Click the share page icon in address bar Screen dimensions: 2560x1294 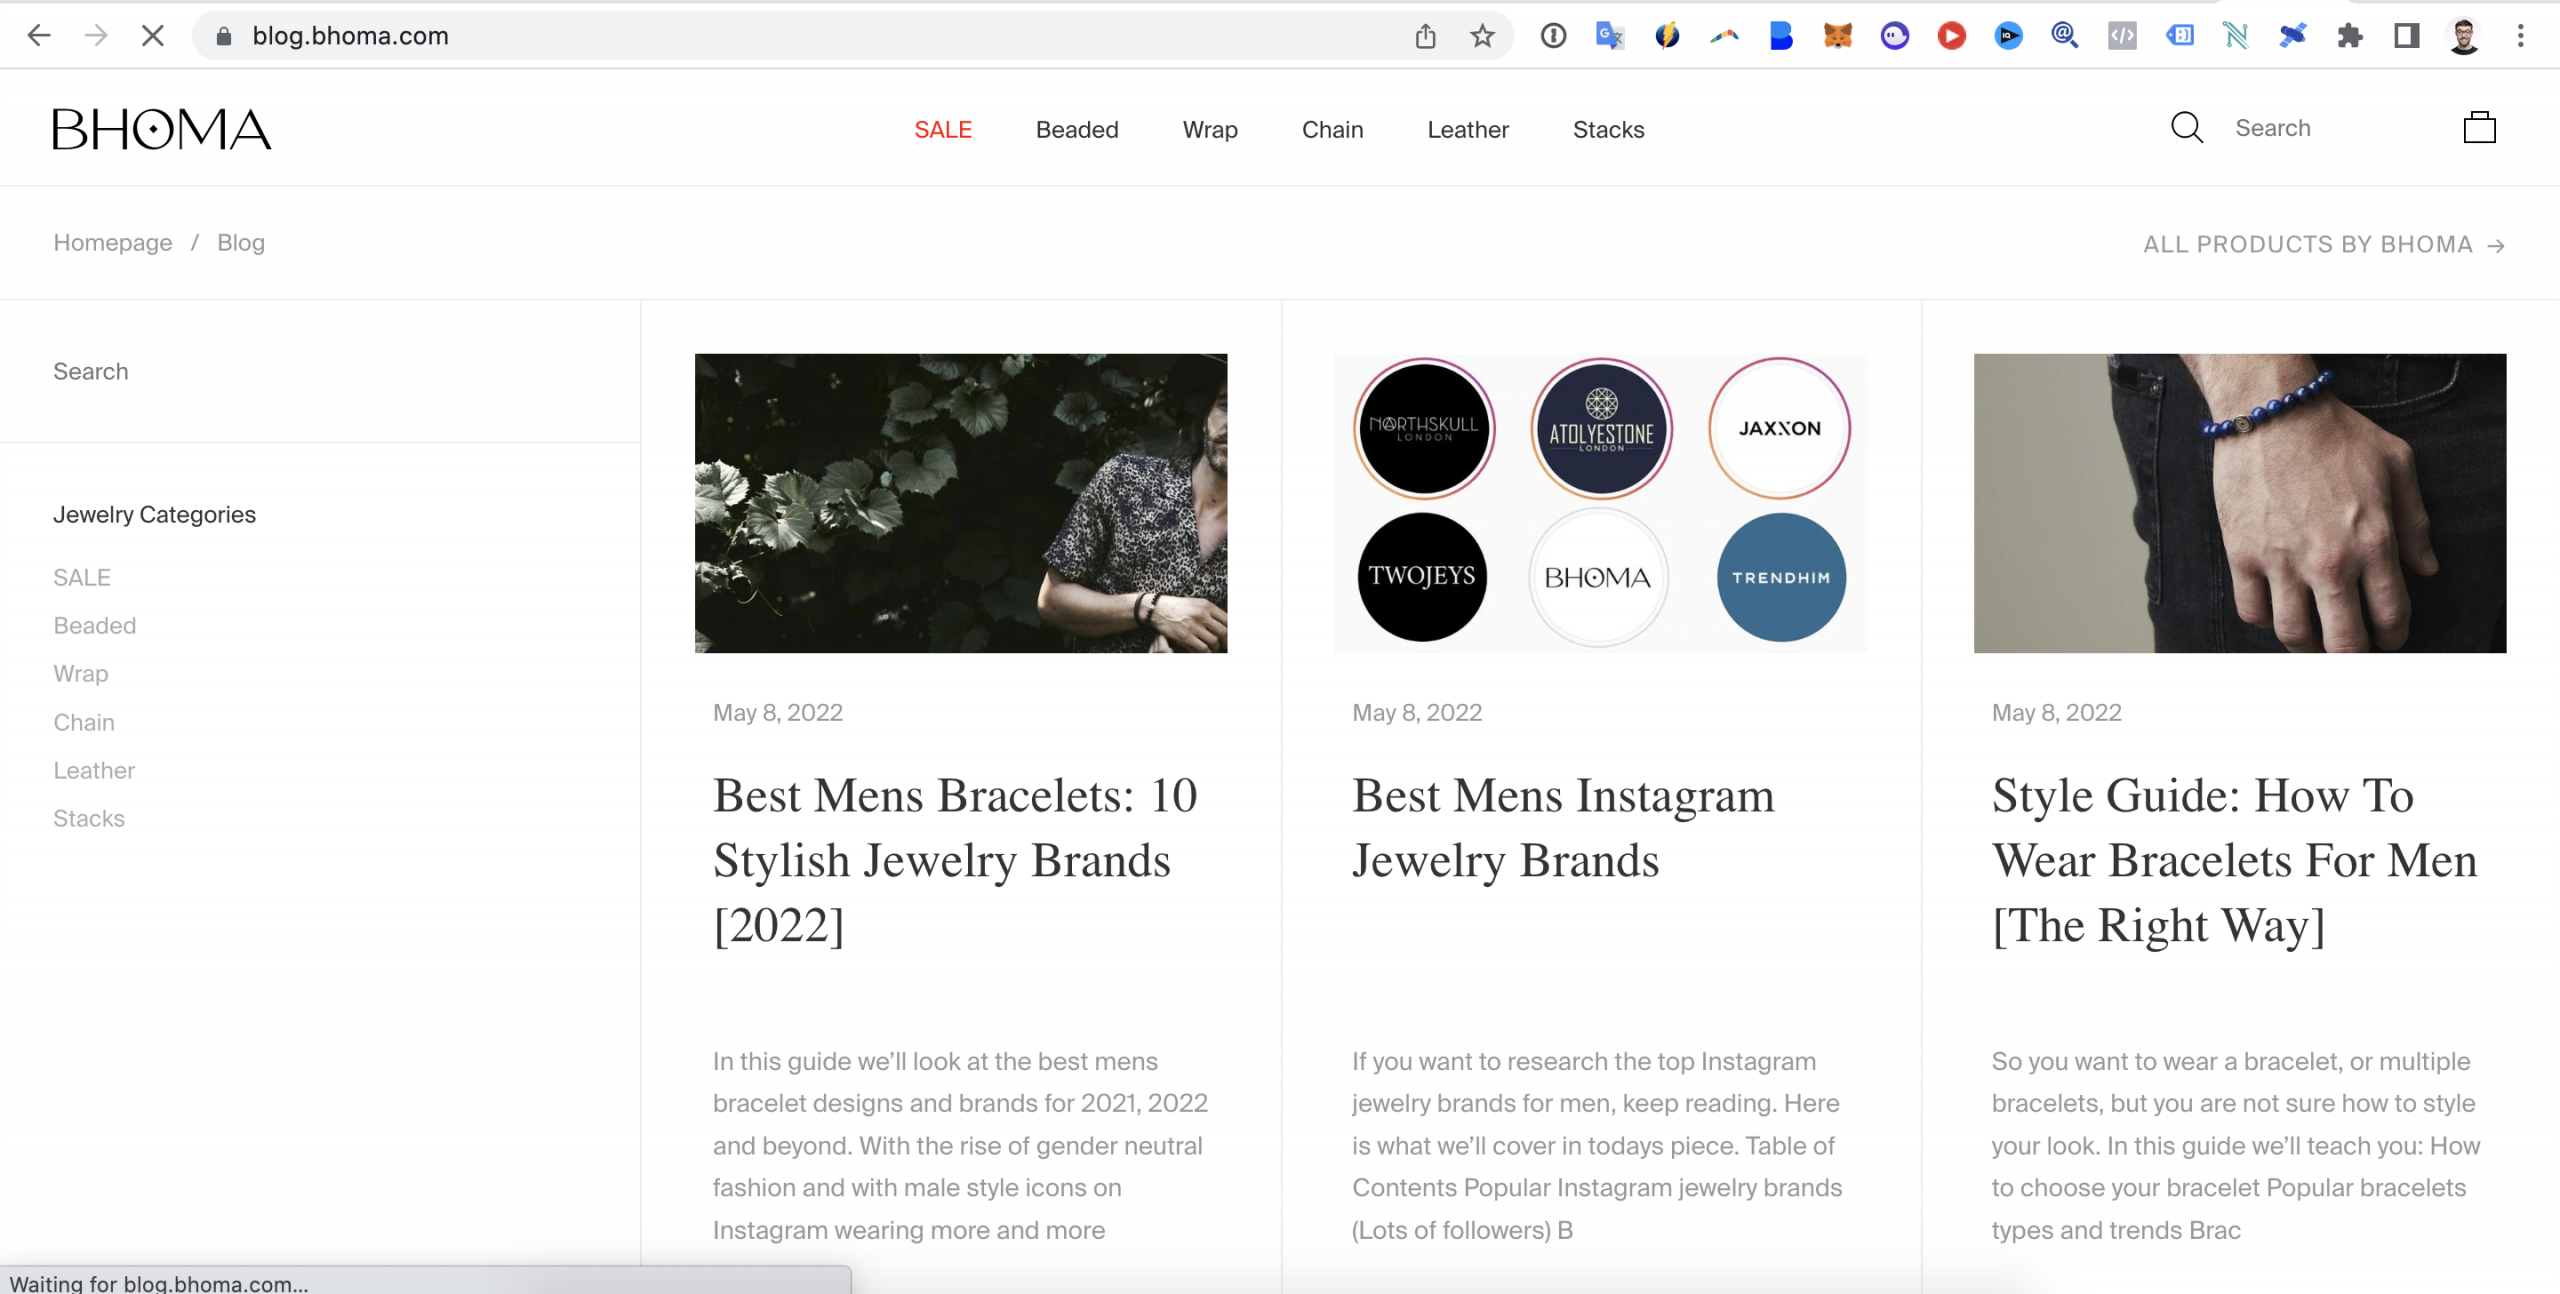pyautogui.click(x=1425, y=36)
